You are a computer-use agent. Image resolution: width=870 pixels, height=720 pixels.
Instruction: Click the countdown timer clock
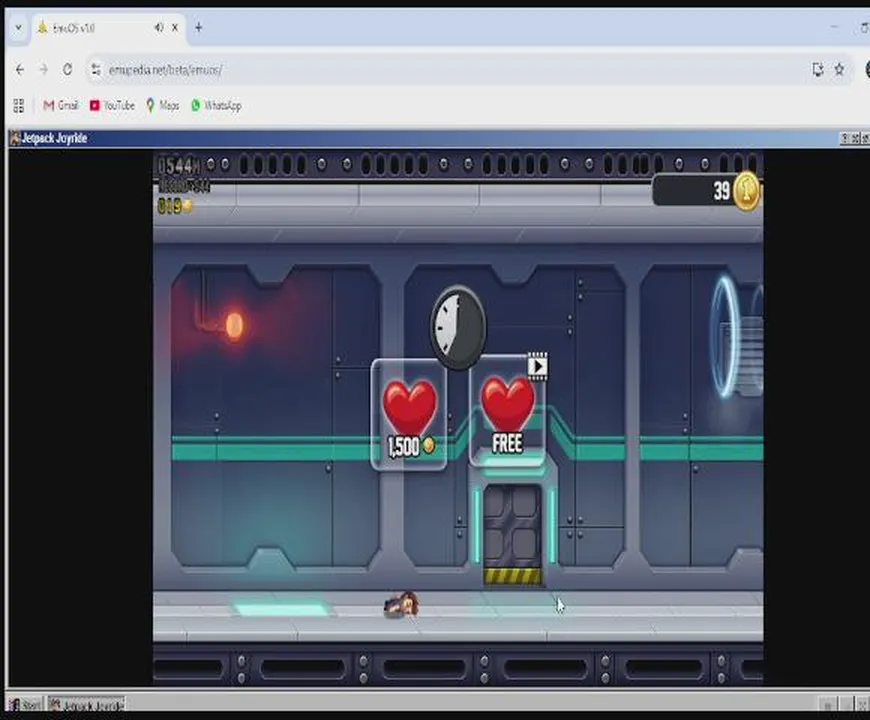pos(458,327)
